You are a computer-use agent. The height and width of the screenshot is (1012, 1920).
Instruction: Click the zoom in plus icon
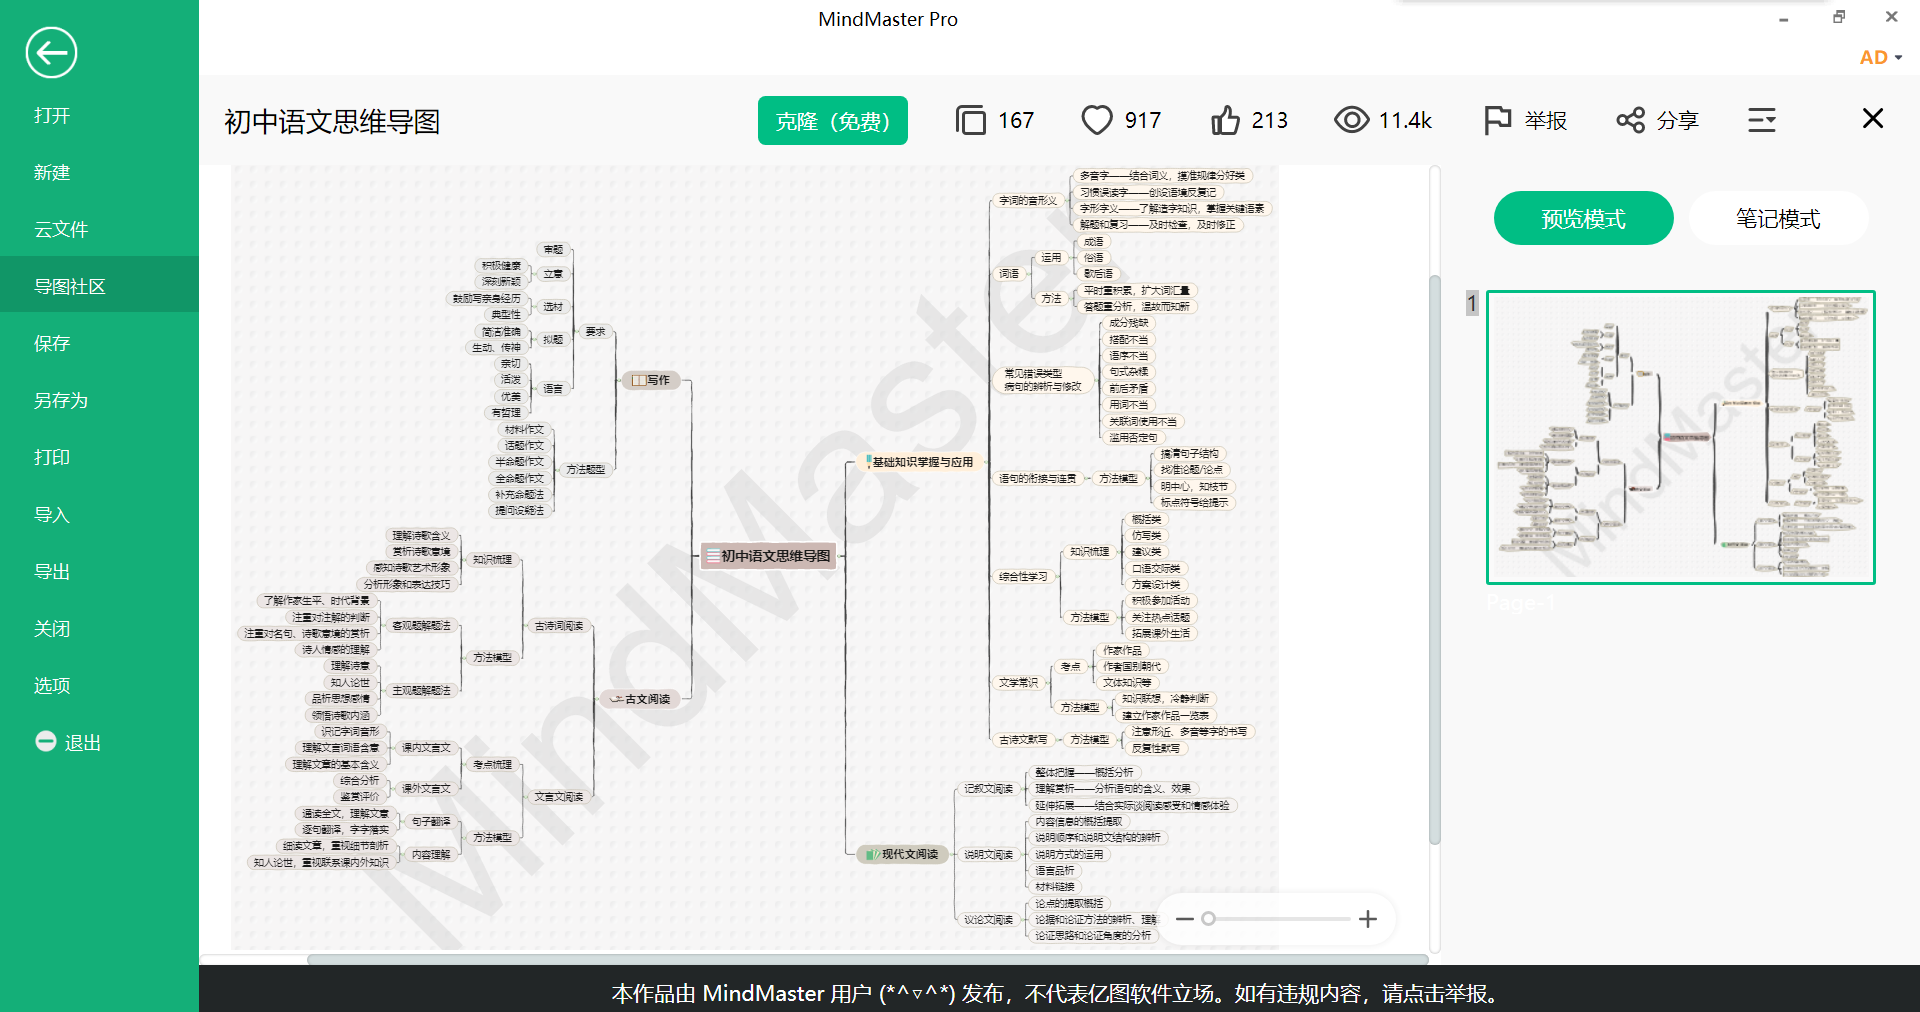point(1368,919)
